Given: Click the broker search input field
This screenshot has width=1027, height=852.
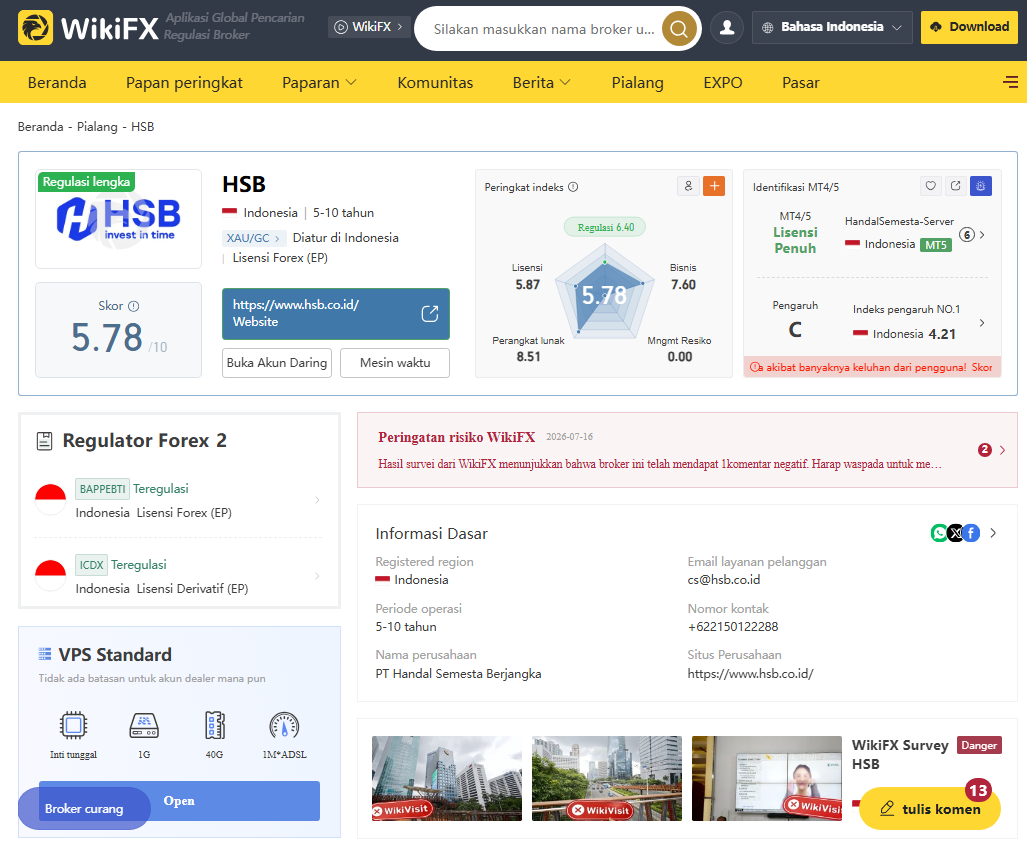Looking at the screenshot, I should tap(544, 29).
